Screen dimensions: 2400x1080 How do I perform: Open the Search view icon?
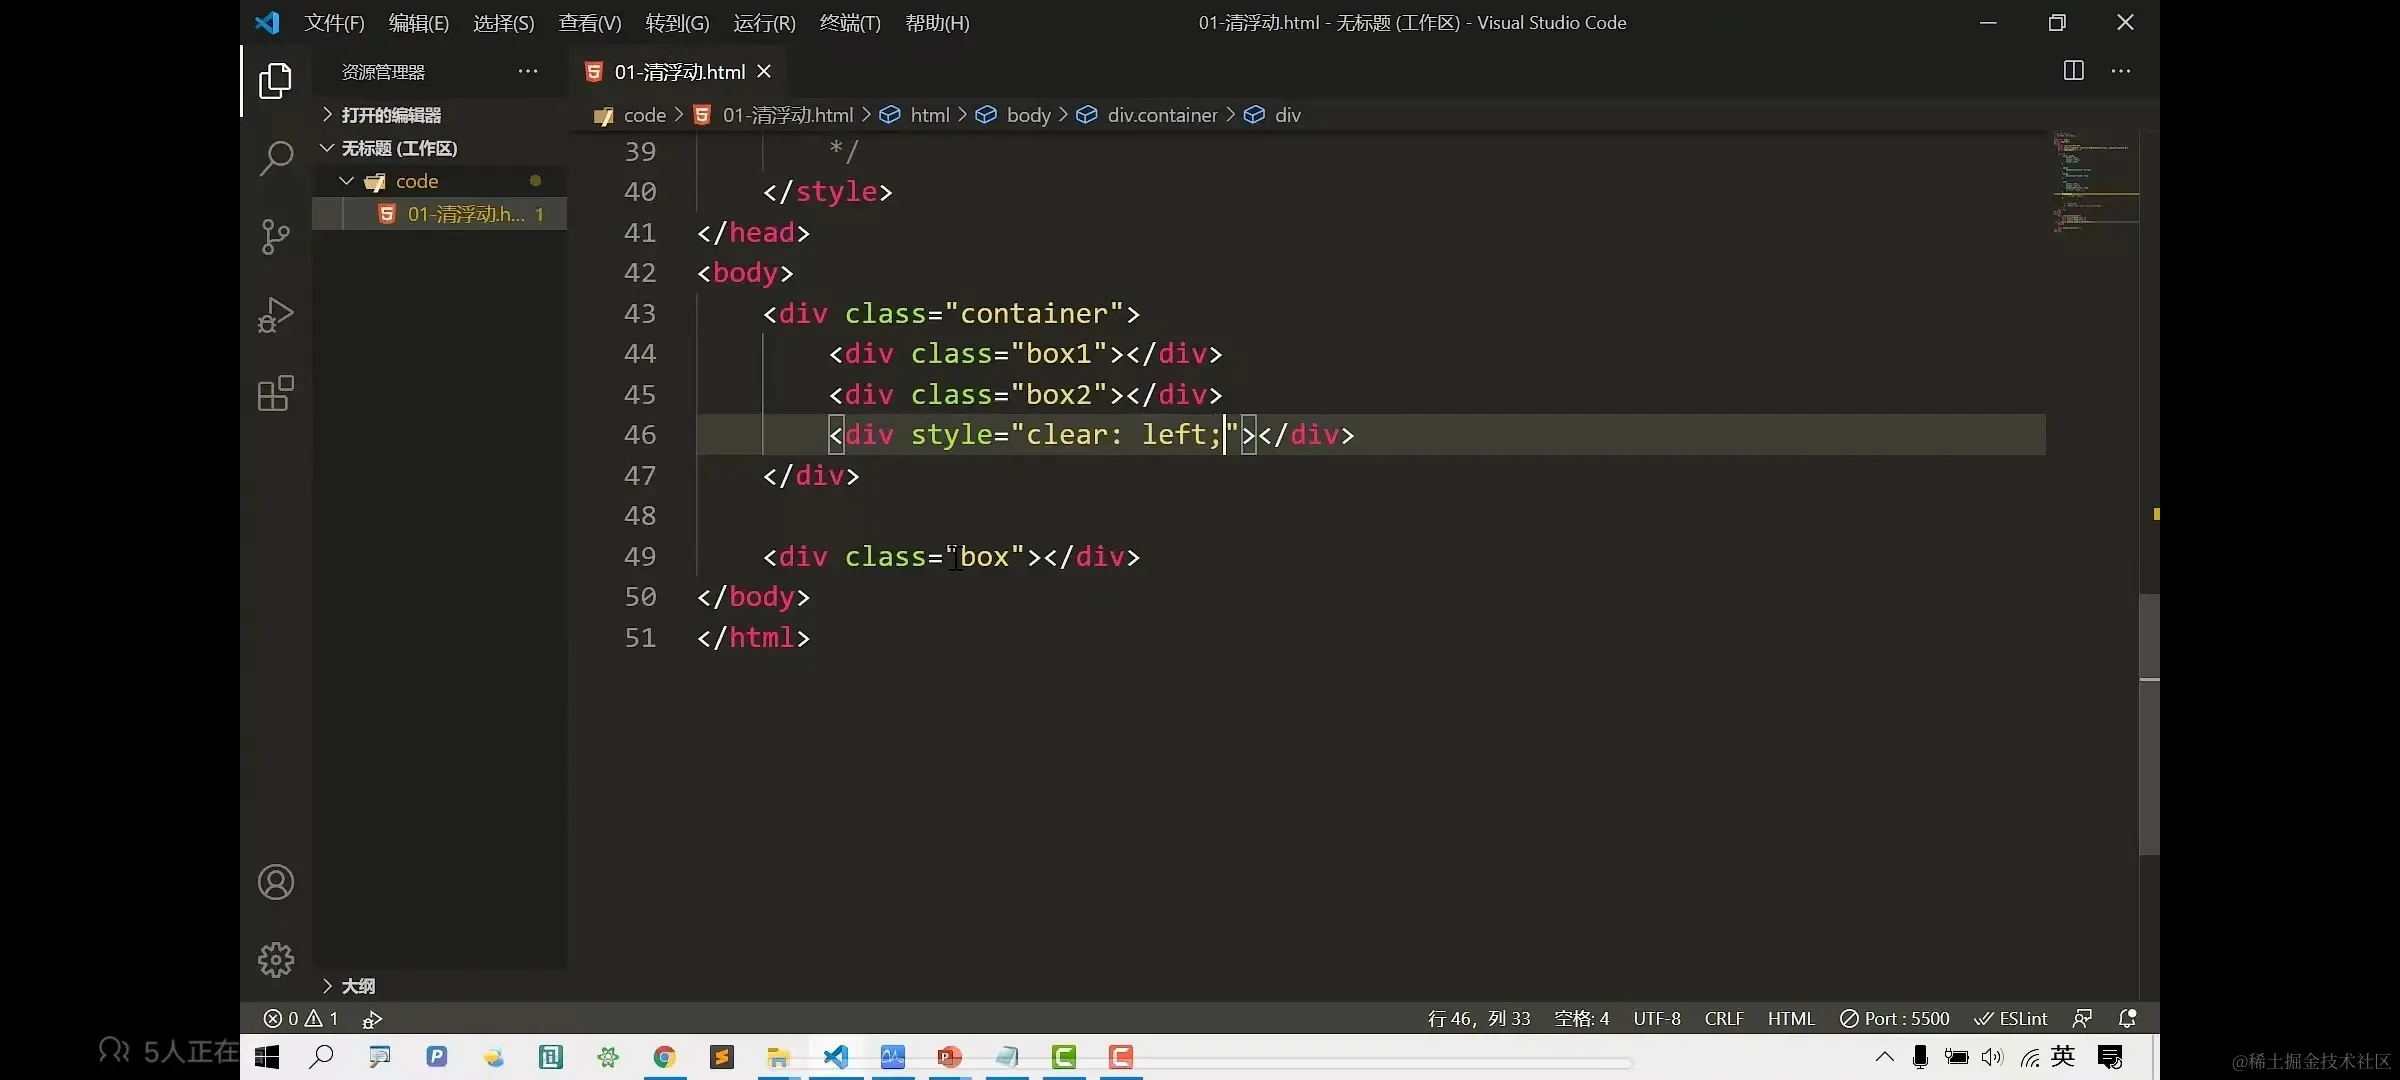point(275,158)
